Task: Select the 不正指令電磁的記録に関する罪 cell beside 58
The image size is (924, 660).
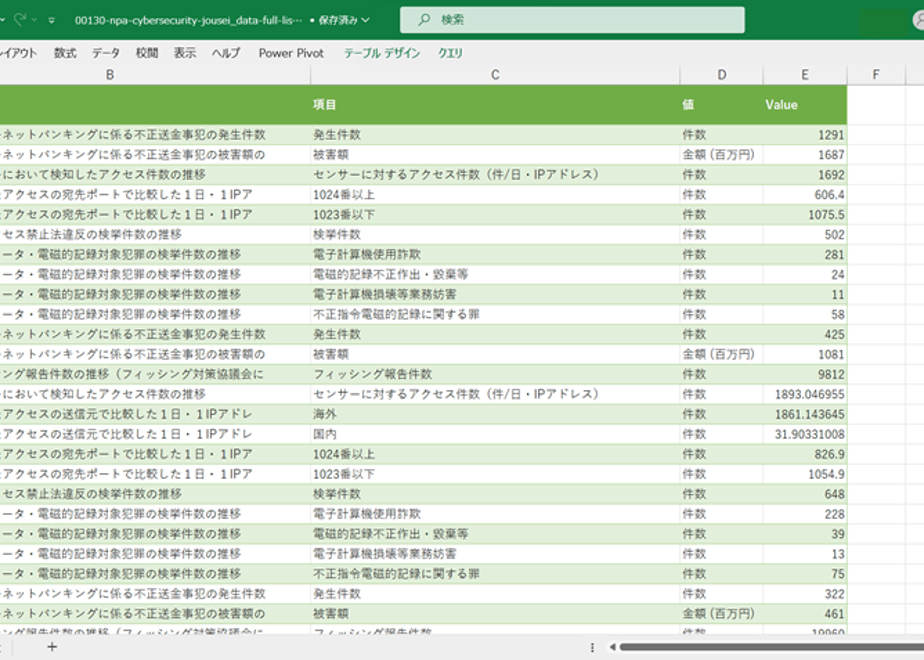Action: click(x=495, y=315)
